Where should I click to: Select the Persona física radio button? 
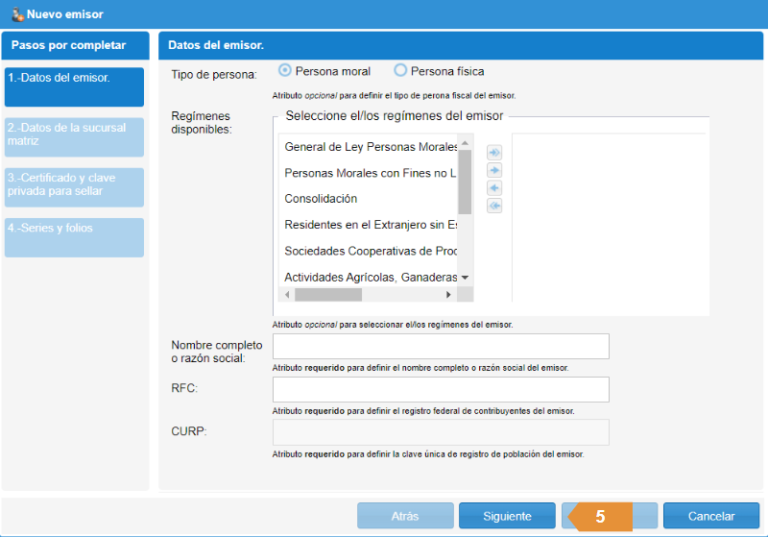point(401,71)
